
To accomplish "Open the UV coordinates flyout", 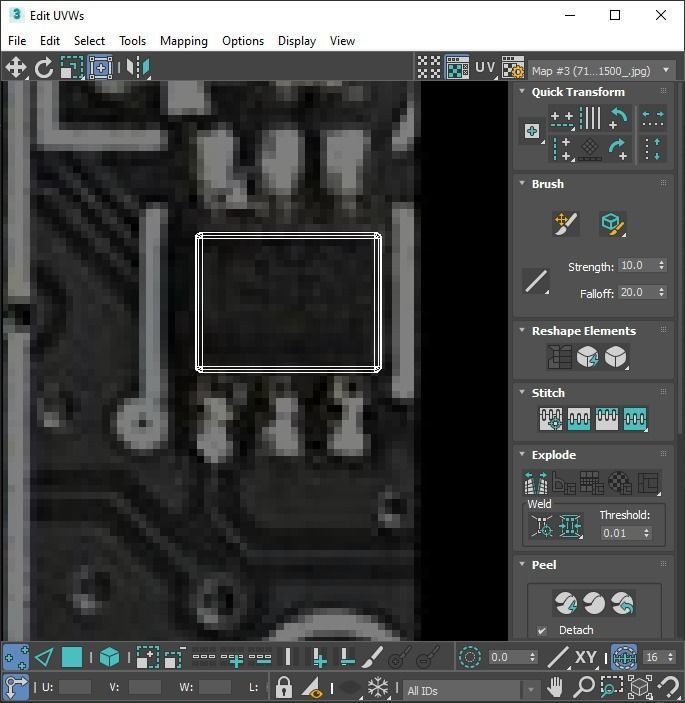I will [x=485, y=67].
